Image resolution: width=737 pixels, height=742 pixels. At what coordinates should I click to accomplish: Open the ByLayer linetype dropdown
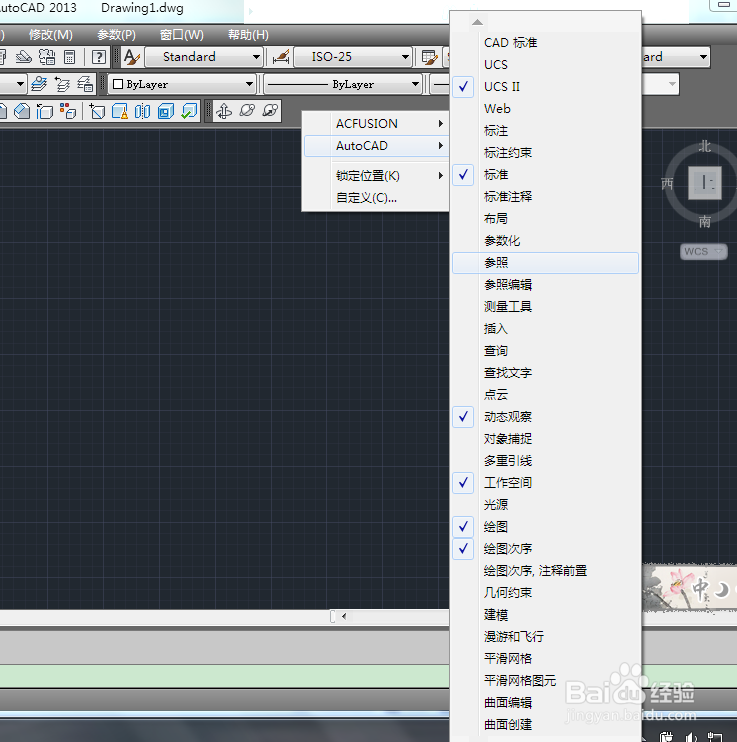point(342,84)
